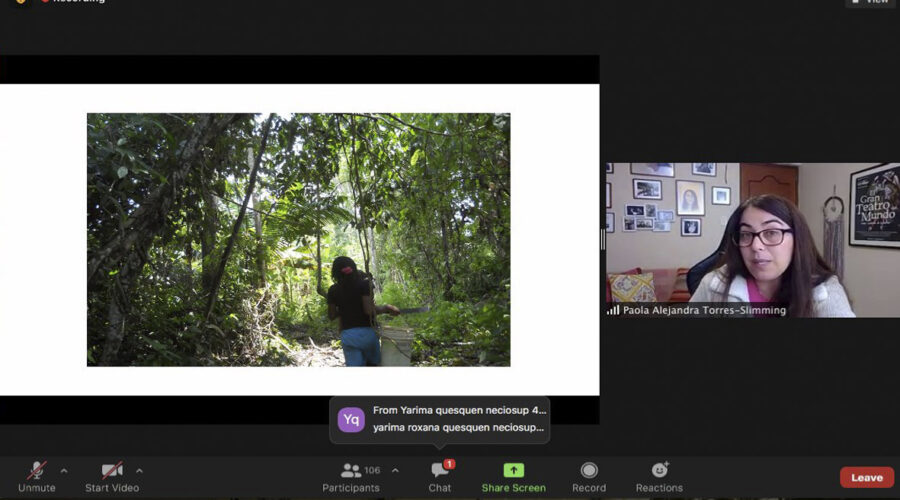Click the shared jungle photo slide
The image size is (900, 500).
(298, 239)
